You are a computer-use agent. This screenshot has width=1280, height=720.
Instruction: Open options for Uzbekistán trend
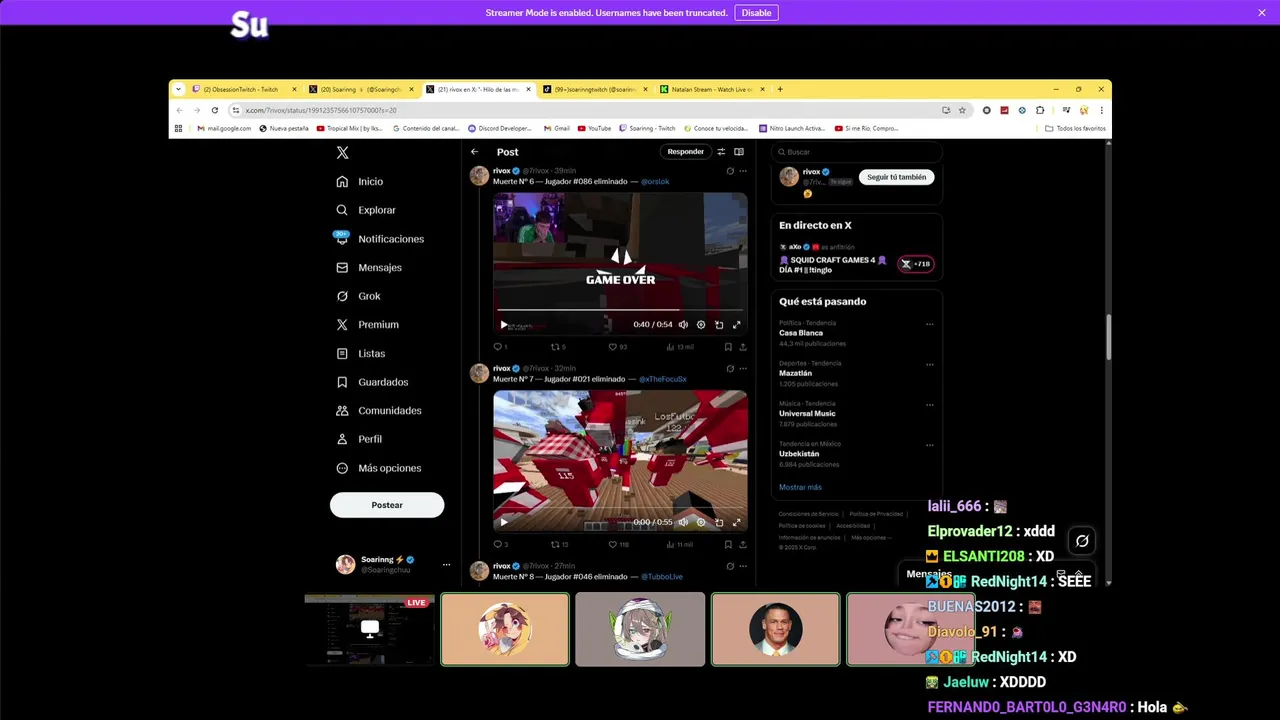tap(929, 444)
